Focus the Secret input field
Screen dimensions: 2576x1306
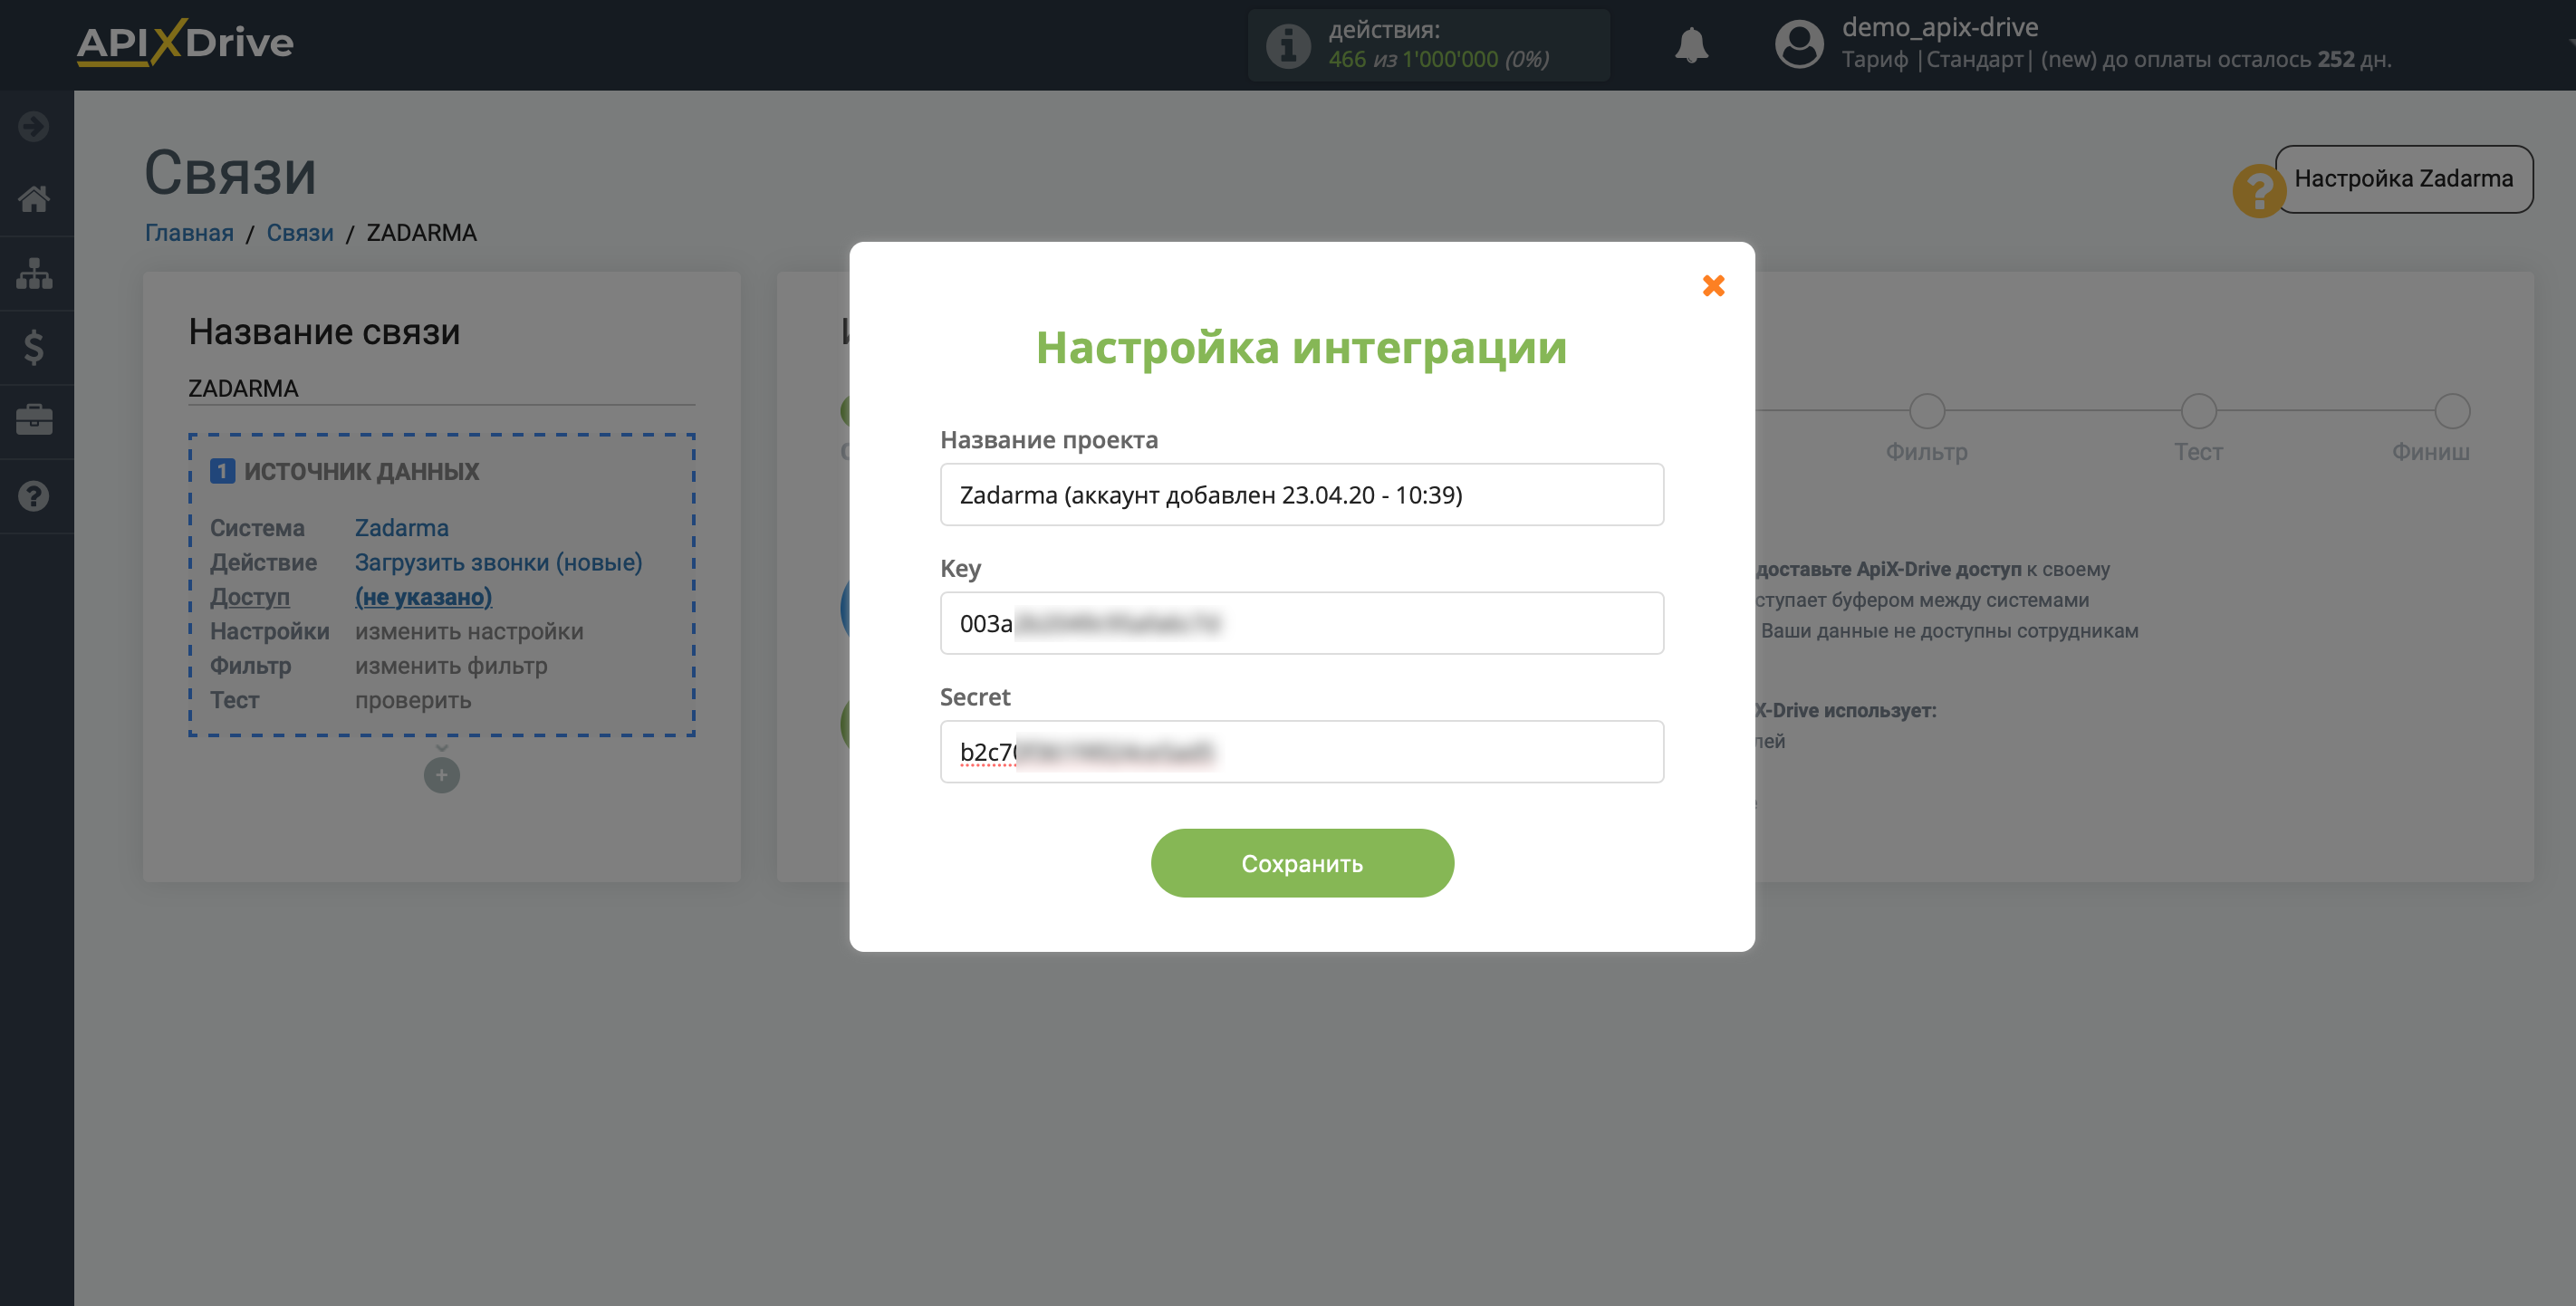1302,752
